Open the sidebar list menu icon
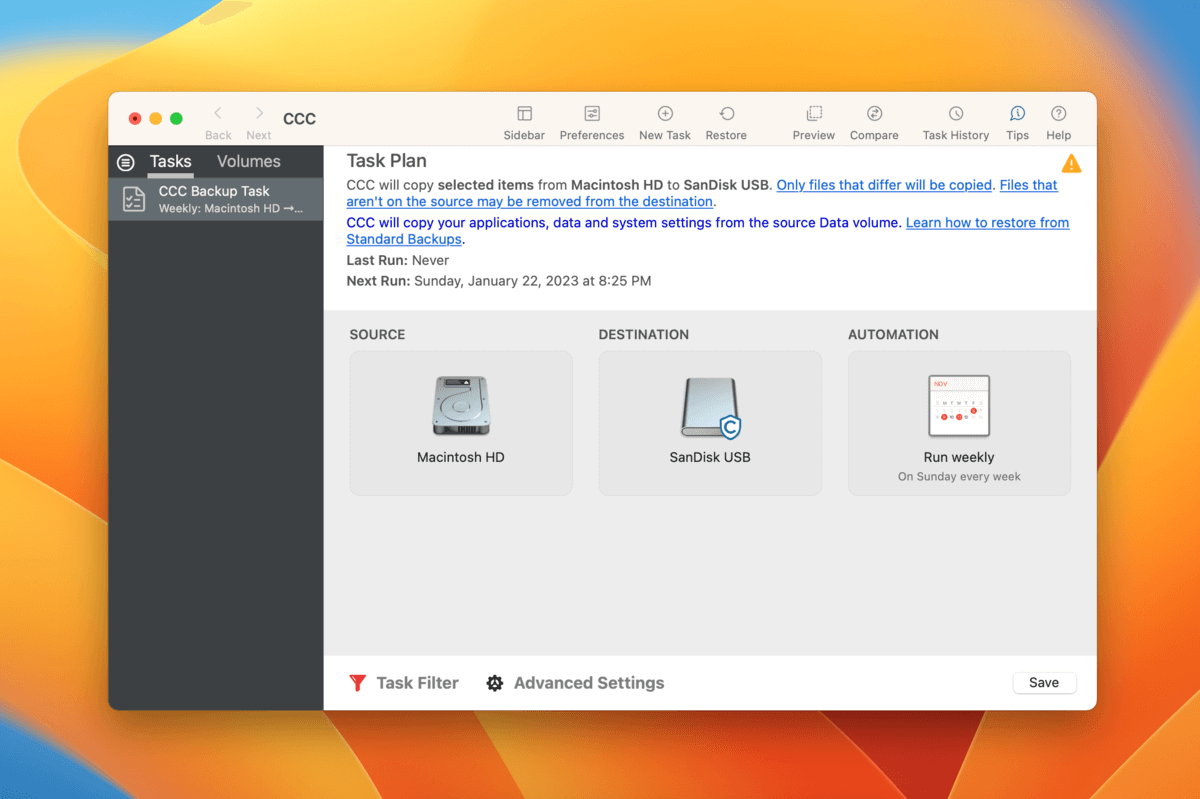 pyautogui.click(x=126, y=162)
